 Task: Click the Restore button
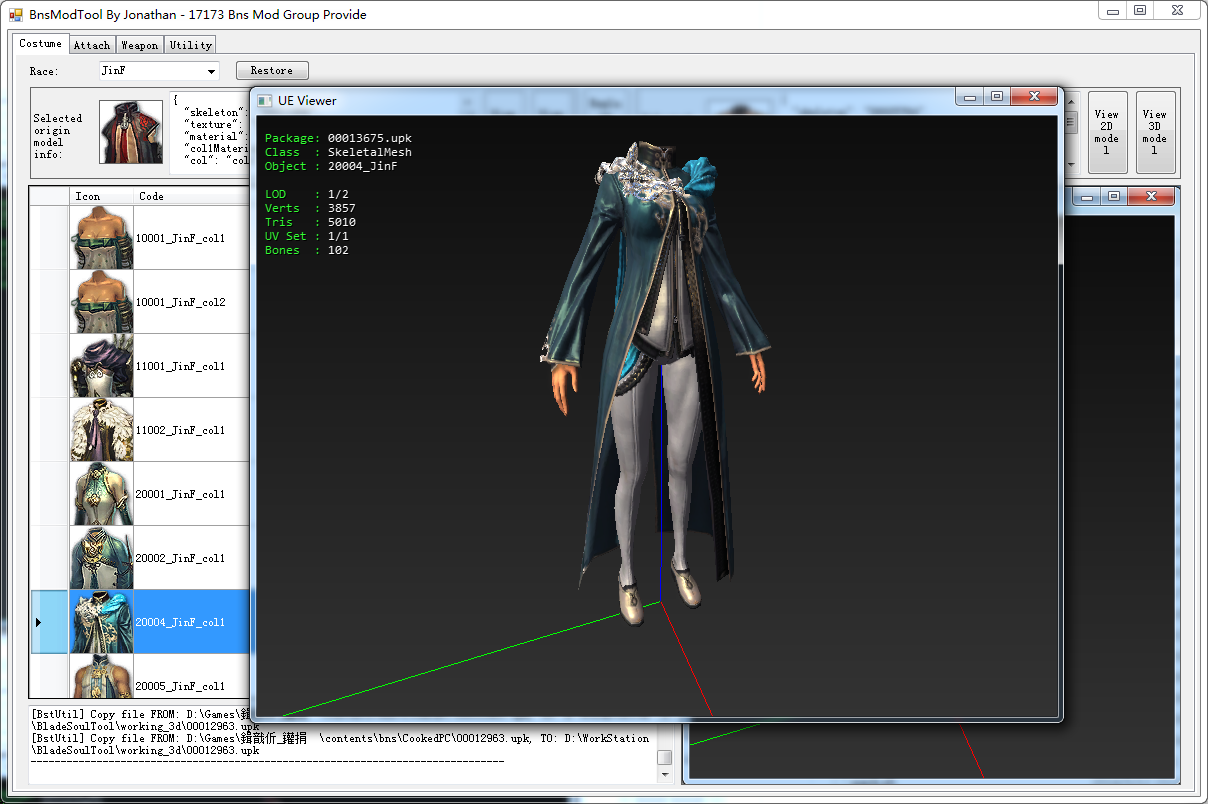[x=272, y=71]
